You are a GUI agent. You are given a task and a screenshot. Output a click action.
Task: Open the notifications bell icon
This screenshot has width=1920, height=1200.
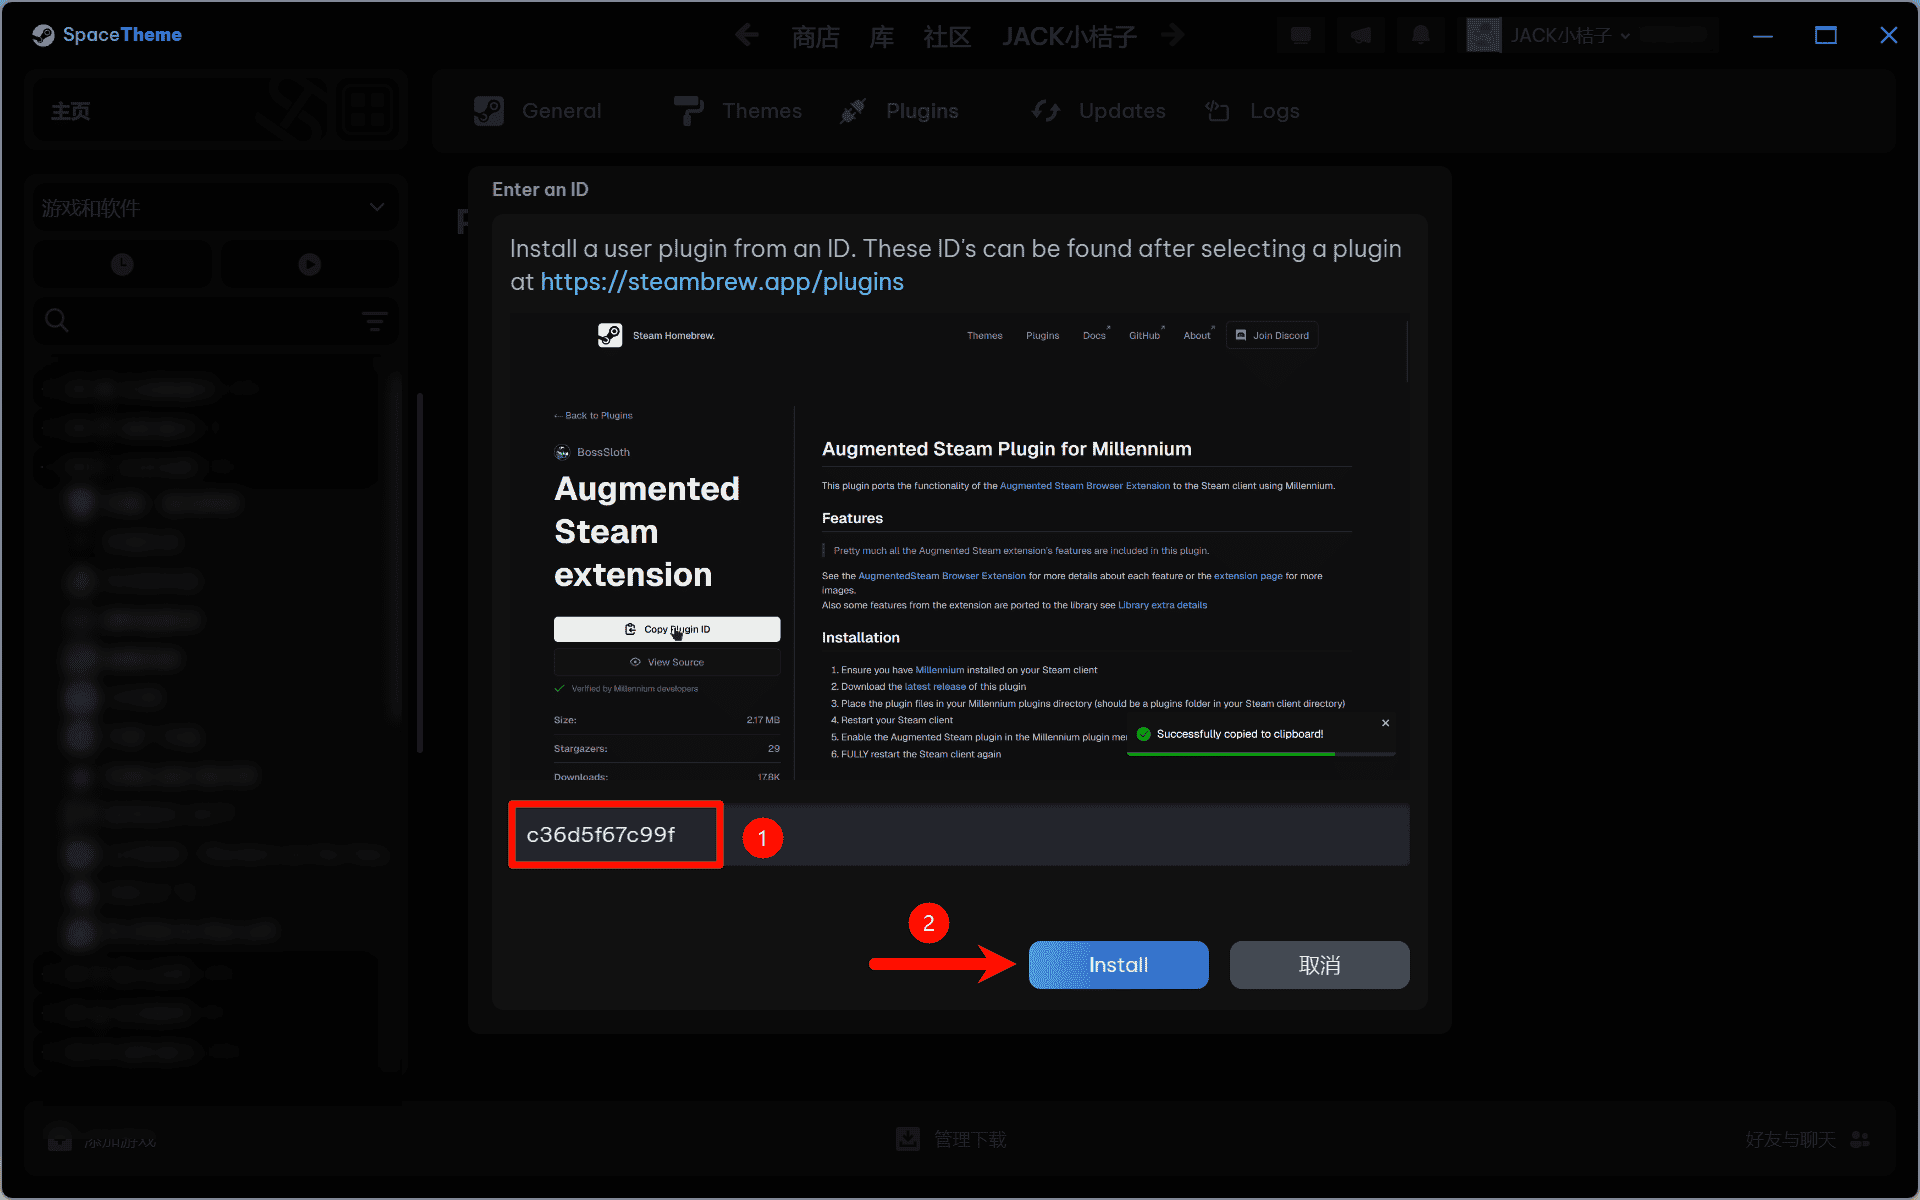[1420, 36]
